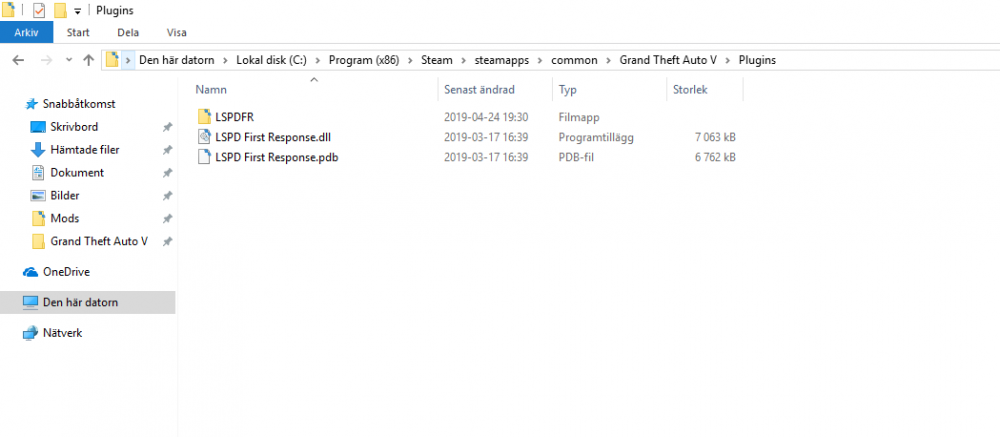Image resolution: width=1000 pixels, height=437 pixels.
Task: Open the recent locations dropdown arrow
Action: 69,60
